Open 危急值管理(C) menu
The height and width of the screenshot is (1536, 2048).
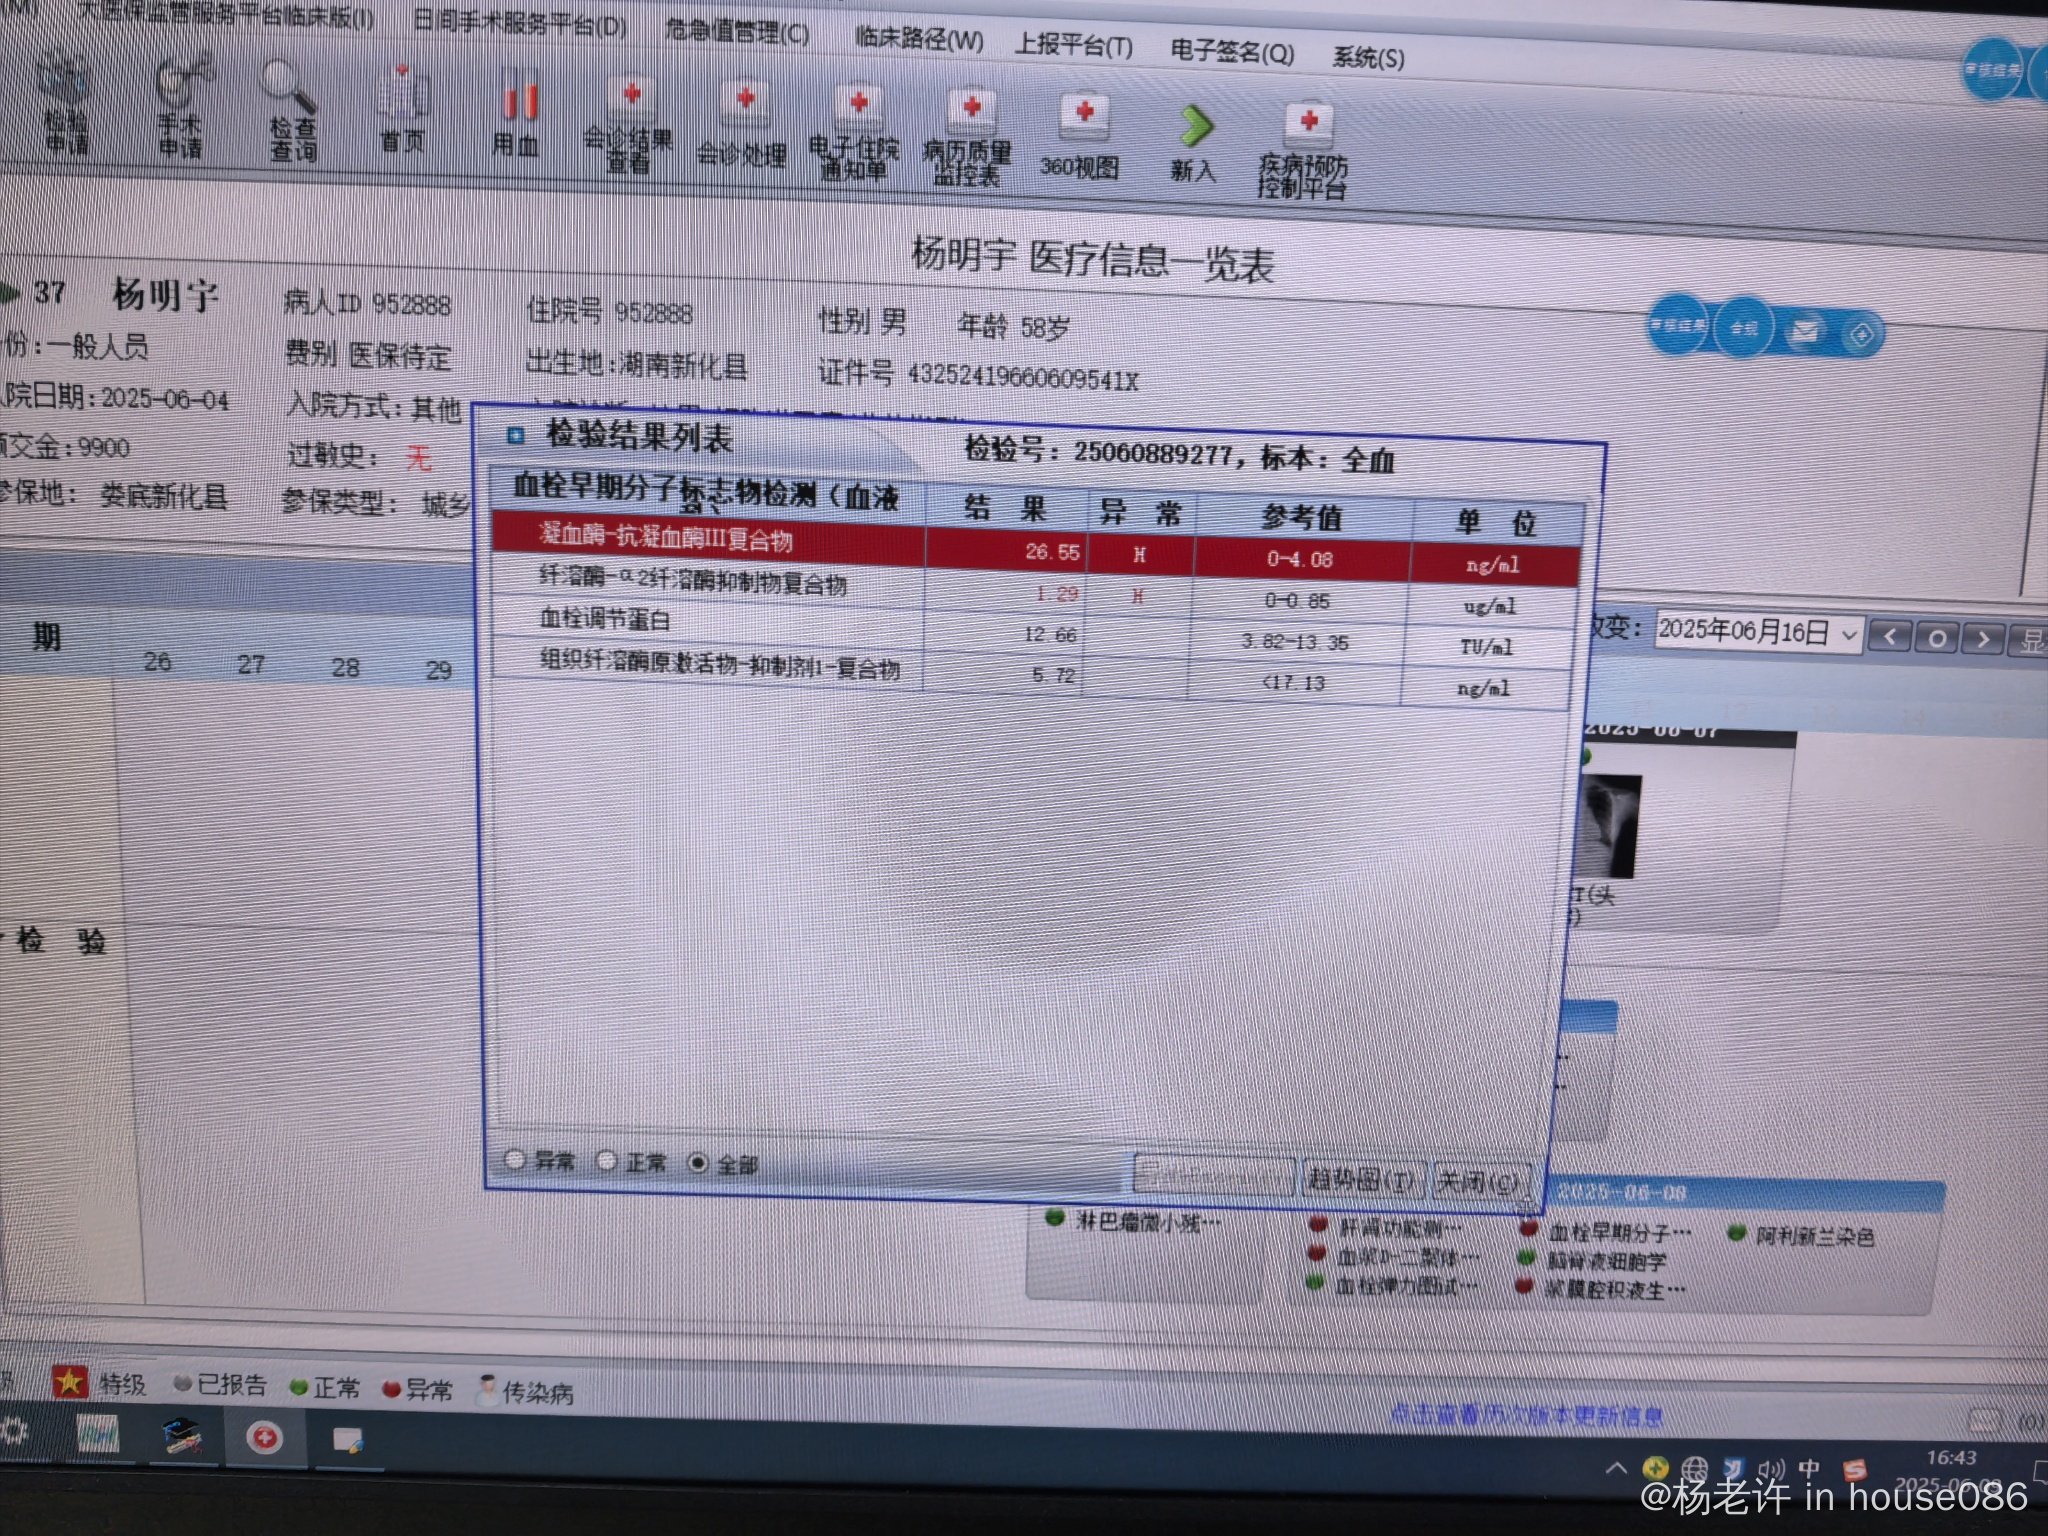tap(737, 30)
